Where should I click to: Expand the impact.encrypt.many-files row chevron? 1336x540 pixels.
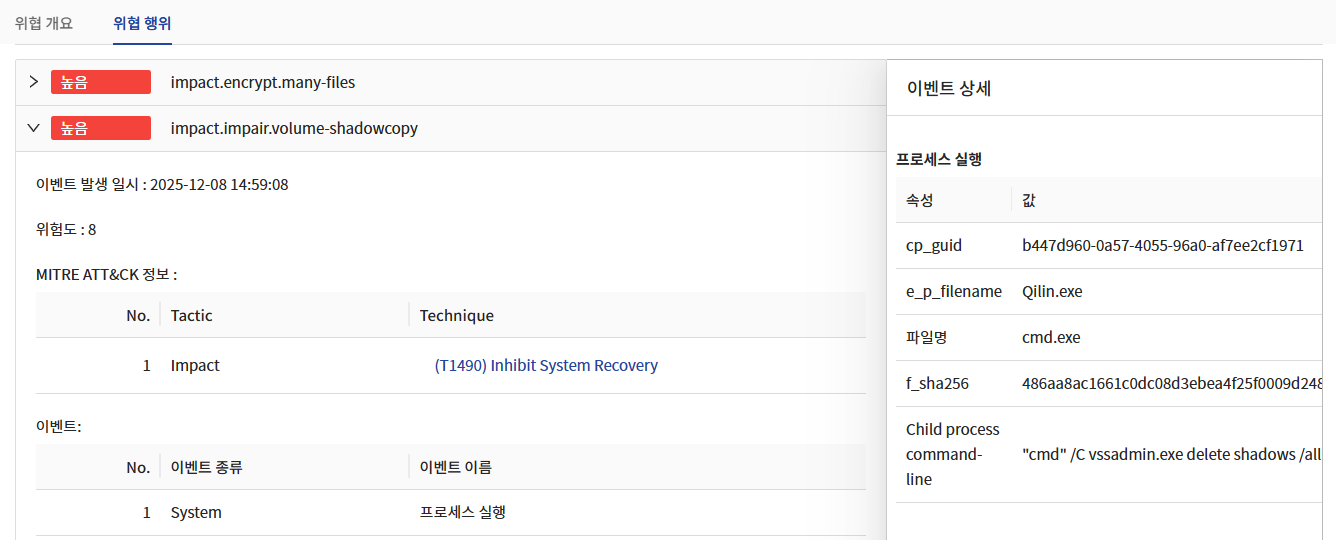(33, 82)
